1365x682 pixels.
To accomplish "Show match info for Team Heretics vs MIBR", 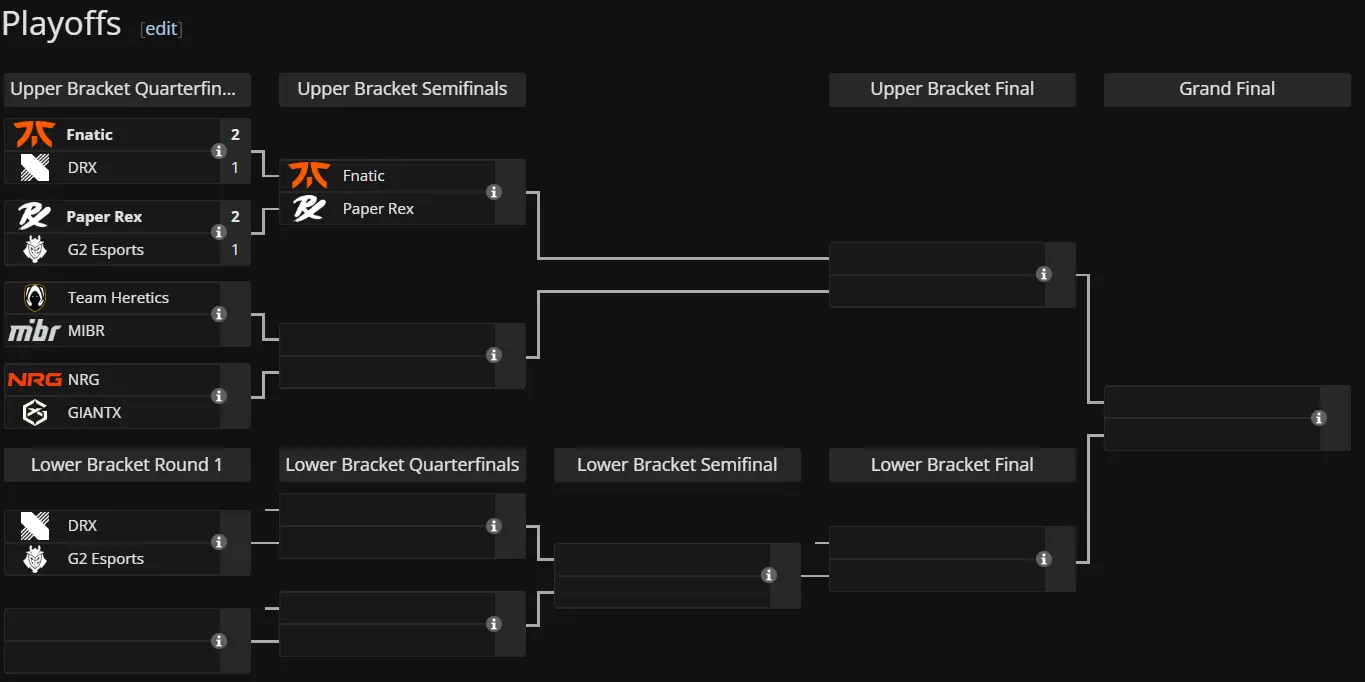I will 219,314.
